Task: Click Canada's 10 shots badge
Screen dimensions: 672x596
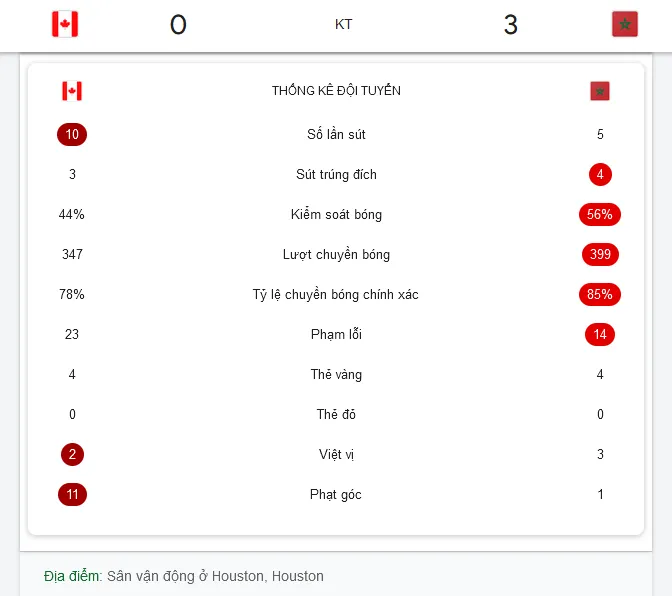Action: (x=72, y=135)
